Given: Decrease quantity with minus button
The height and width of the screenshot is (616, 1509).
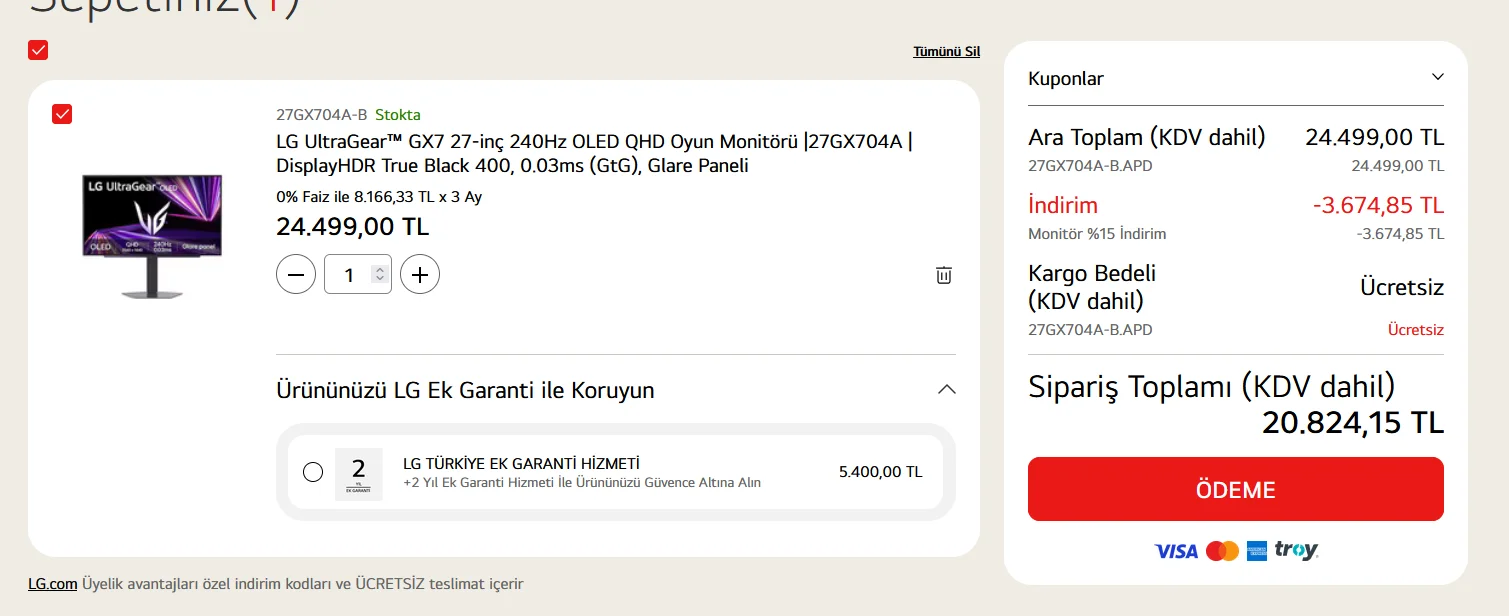Looking at the screenshot, I should [x=296, y=274].
